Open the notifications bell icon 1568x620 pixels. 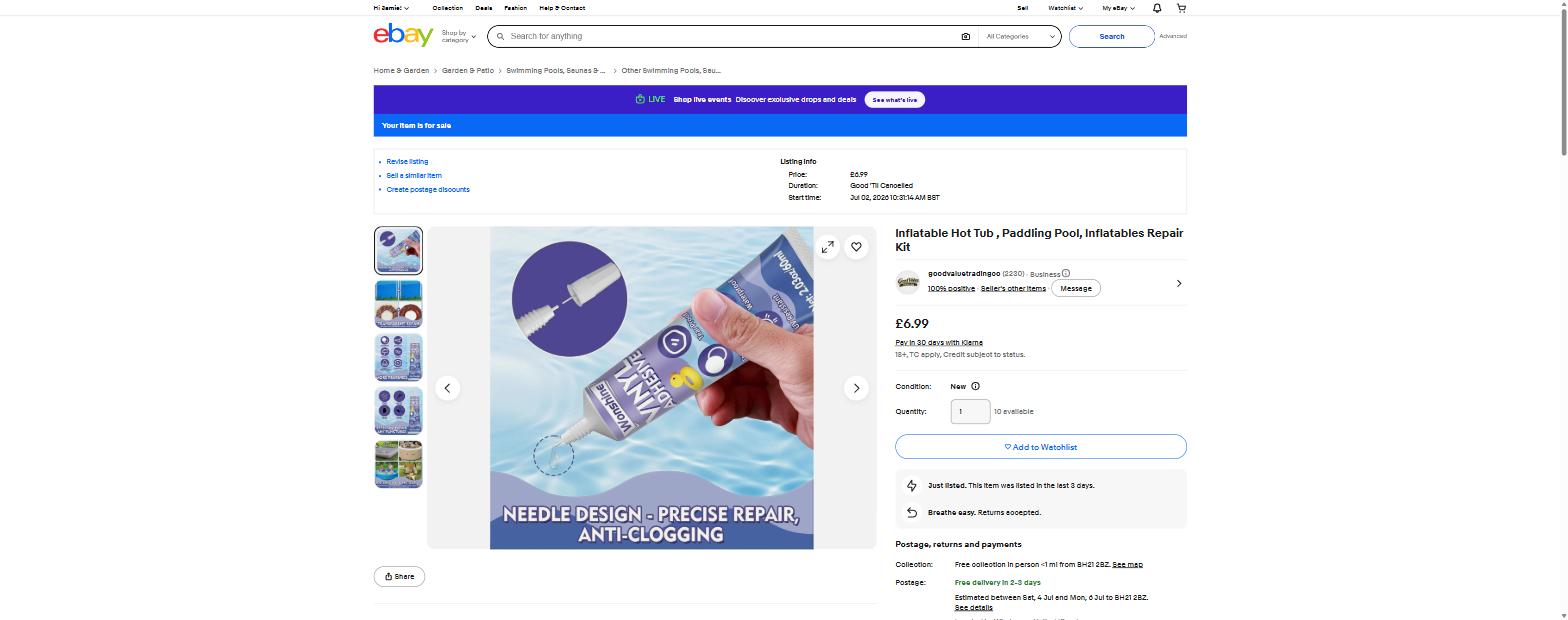click(x=1157, y=8)
